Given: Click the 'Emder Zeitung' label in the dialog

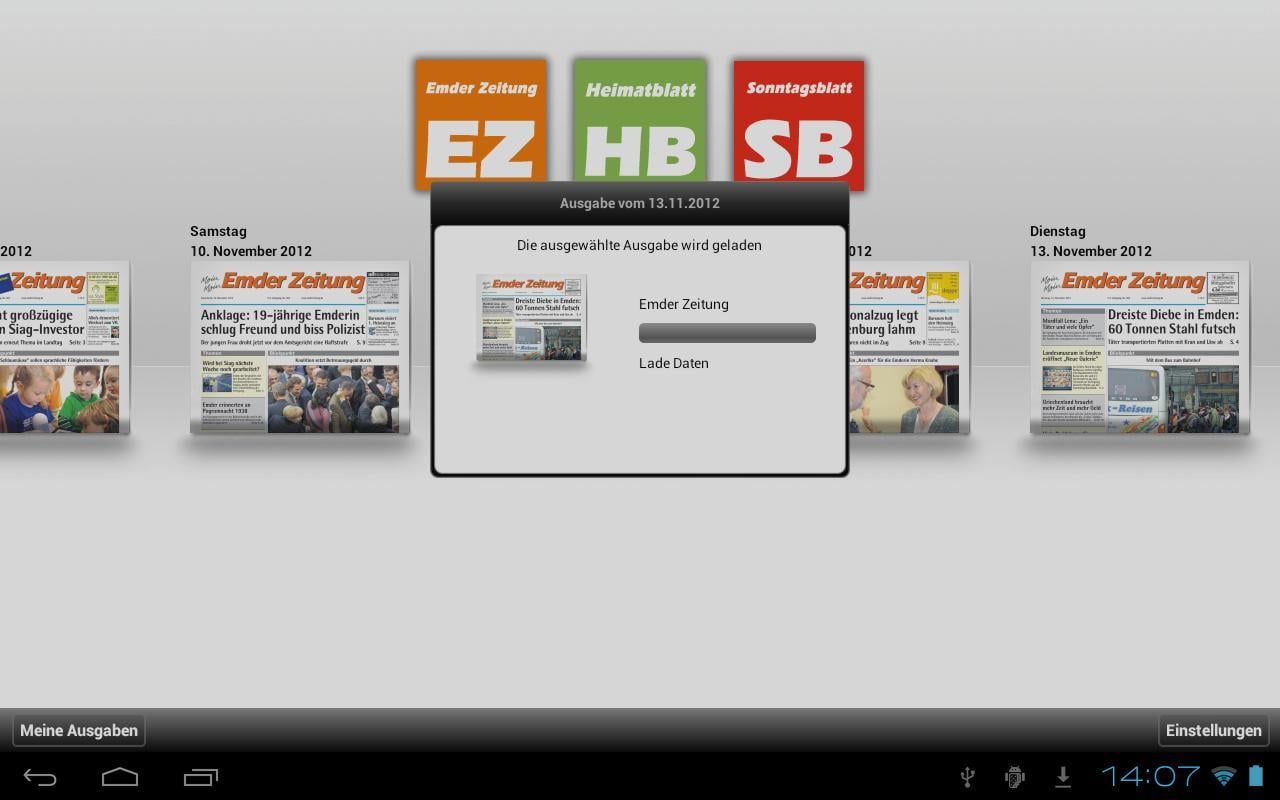Looking at the screenshot, I should 684,304.
